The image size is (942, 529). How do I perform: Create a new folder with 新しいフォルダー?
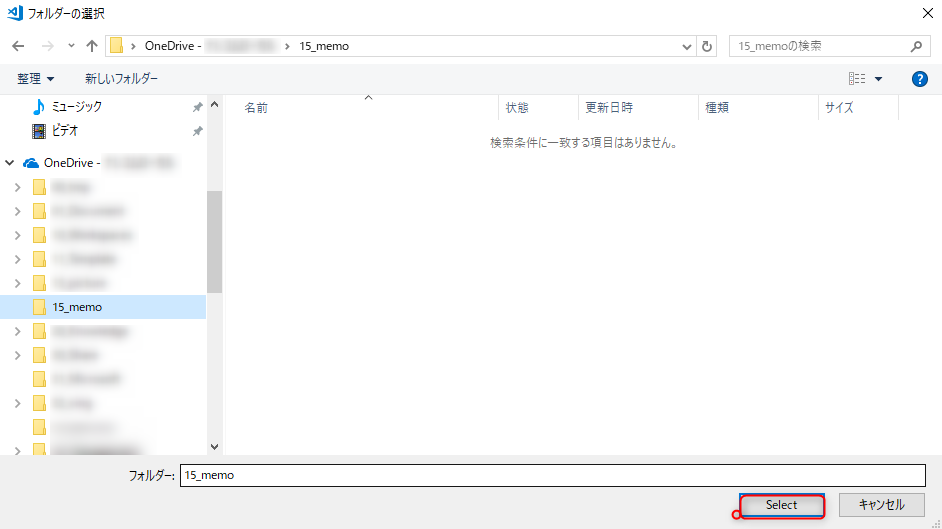[x=121, y=79]
